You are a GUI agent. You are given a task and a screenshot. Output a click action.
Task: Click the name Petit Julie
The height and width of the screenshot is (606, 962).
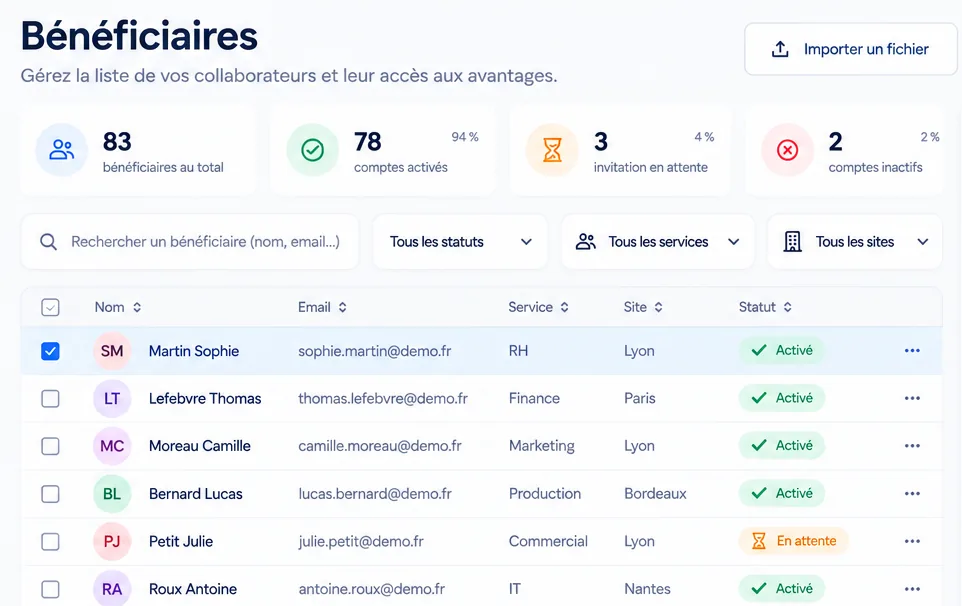pyautogui.click(x=181, y=542)
